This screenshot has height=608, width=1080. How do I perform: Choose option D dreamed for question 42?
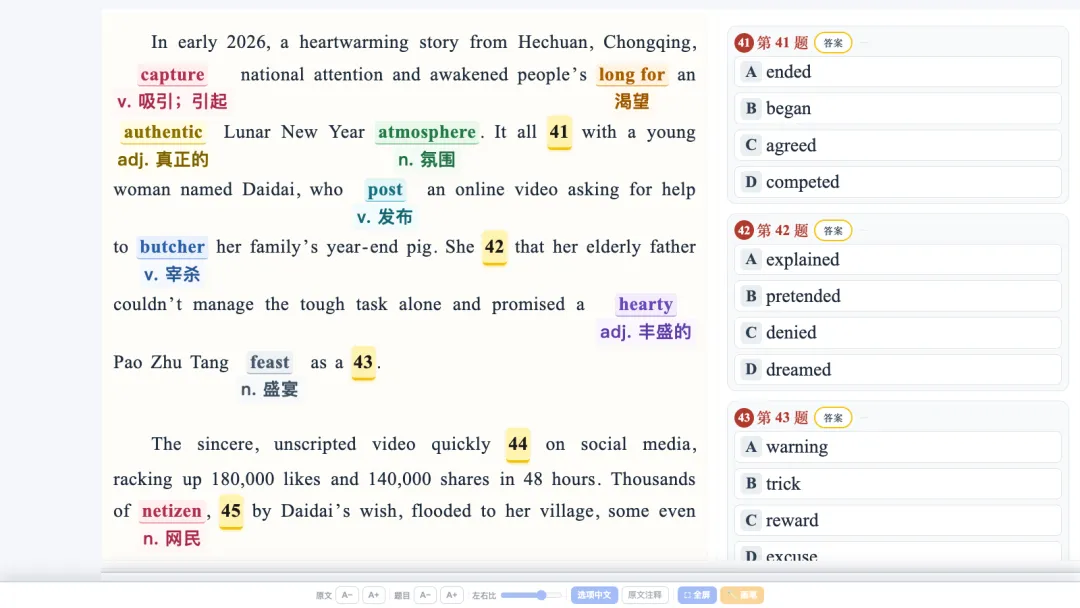click(x=898, y=370)
